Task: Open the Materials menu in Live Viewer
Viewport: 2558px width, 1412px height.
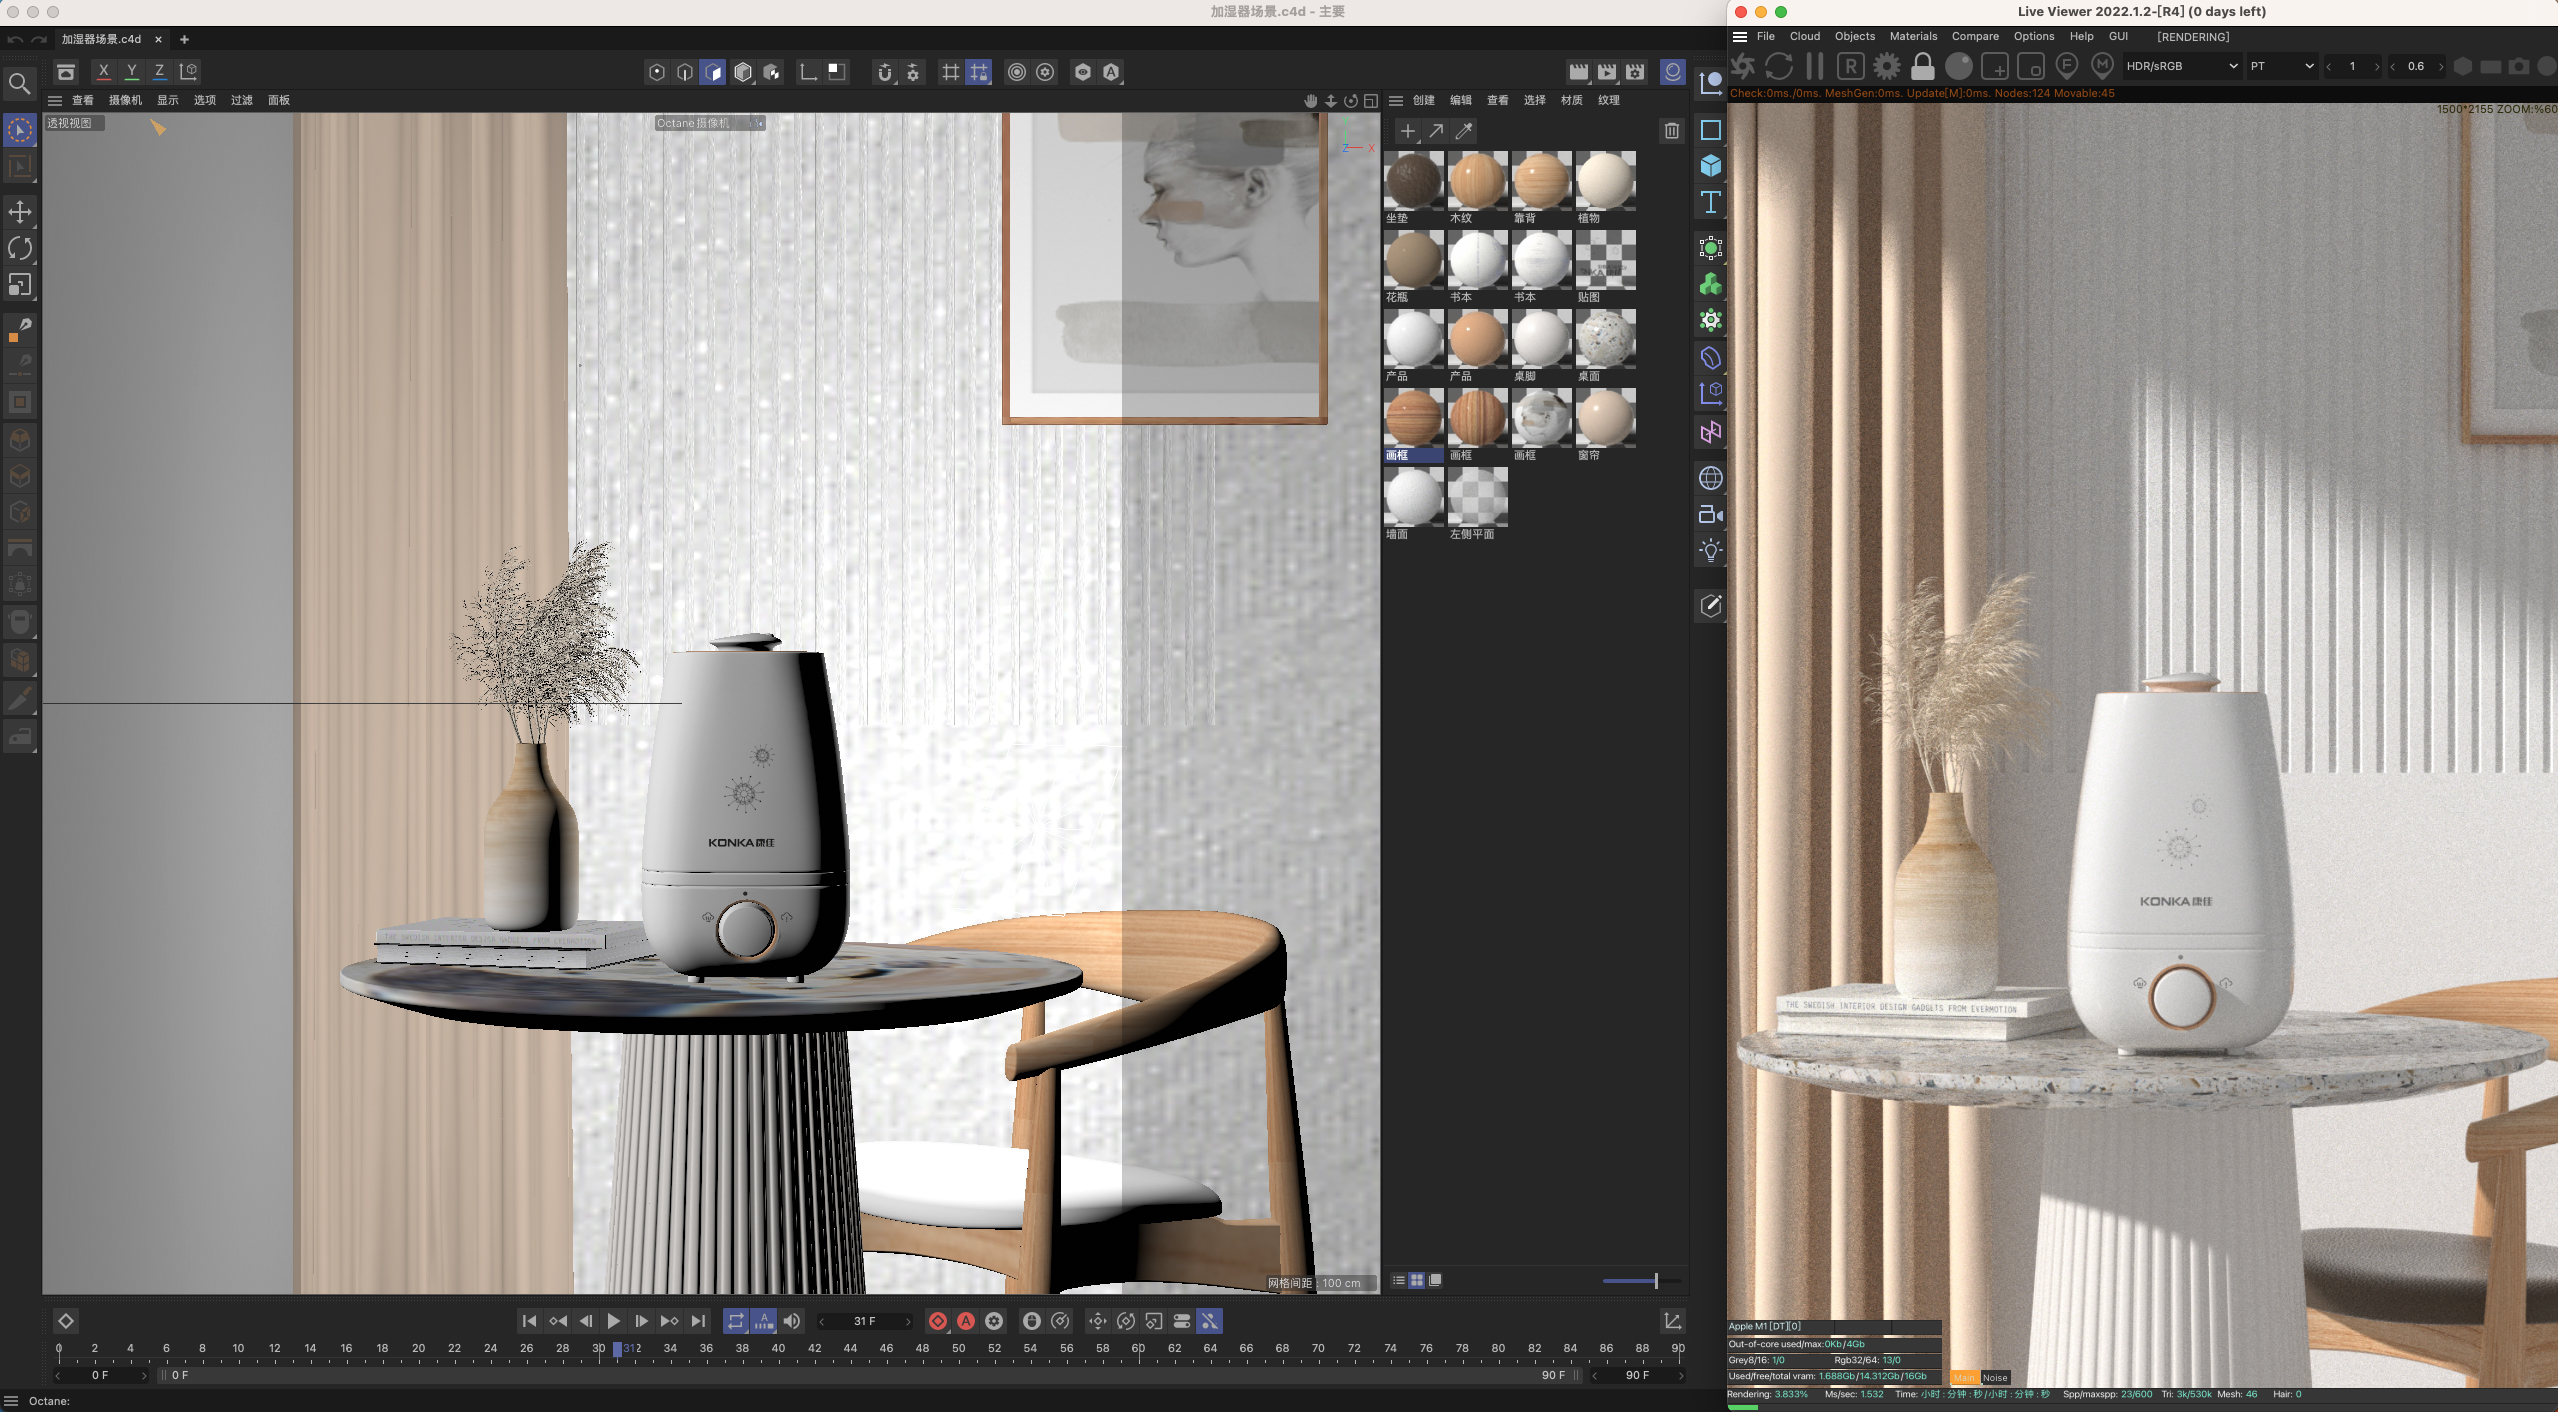Action: 1911,36
